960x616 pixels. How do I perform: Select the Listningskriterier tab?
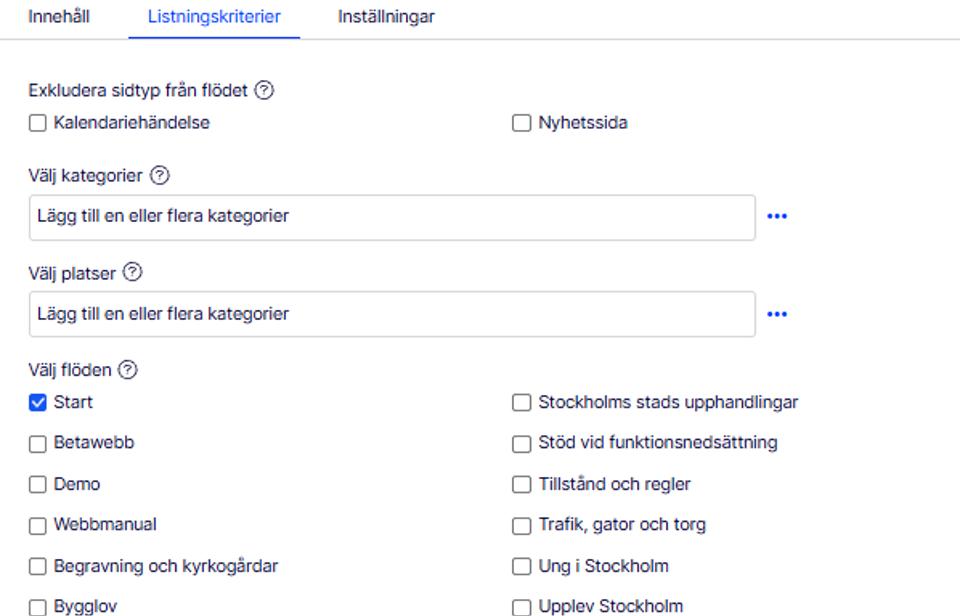click(214, 17)
